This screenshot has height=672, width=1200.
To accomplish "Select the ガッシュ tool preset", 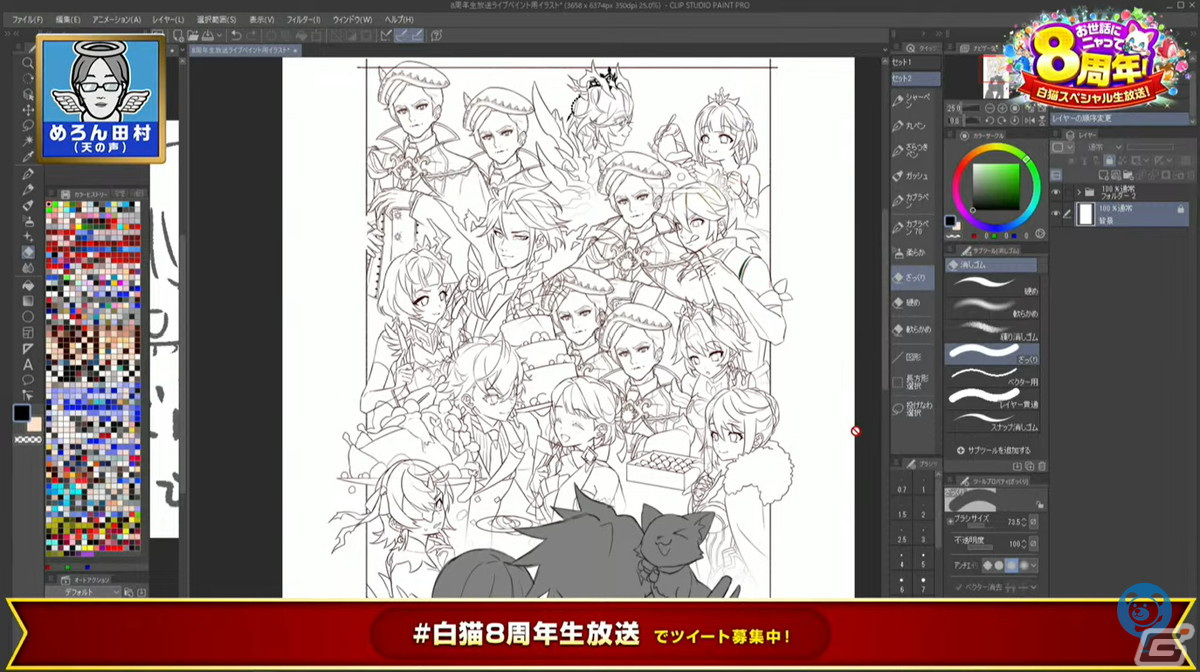I will 912,176.
